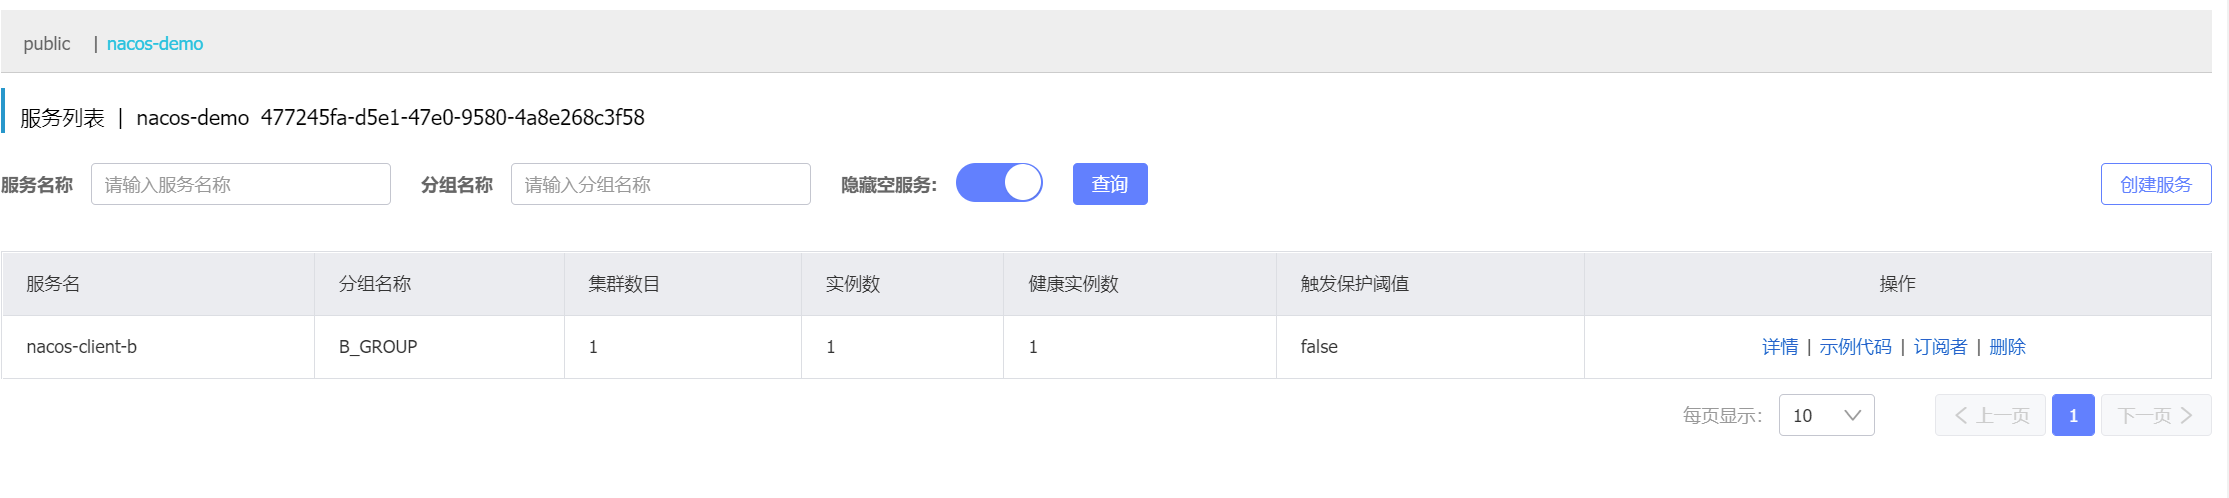Focus the 分组名称 input field

pos(660,185)
